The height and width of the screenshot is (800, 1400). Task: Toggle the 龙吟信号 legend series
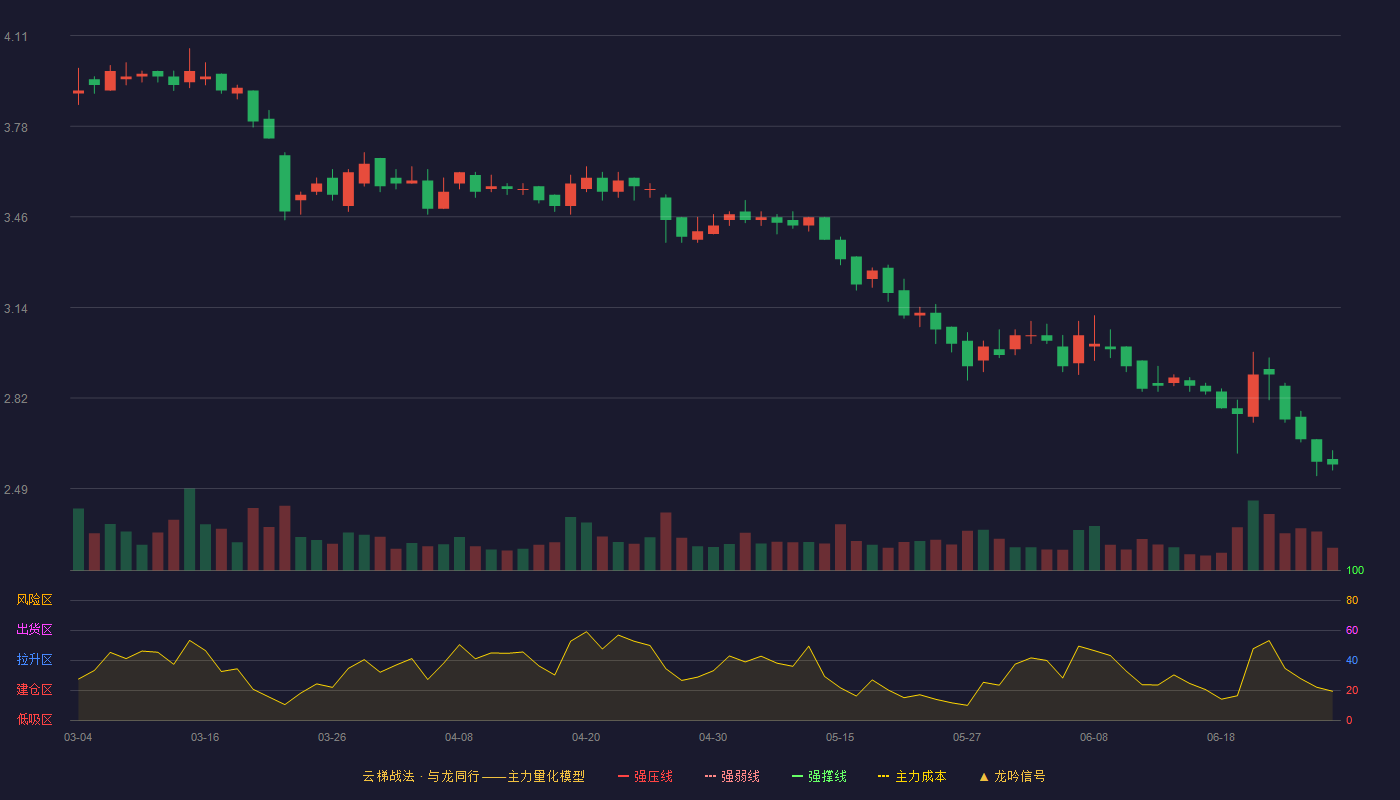click(1012, 776)
